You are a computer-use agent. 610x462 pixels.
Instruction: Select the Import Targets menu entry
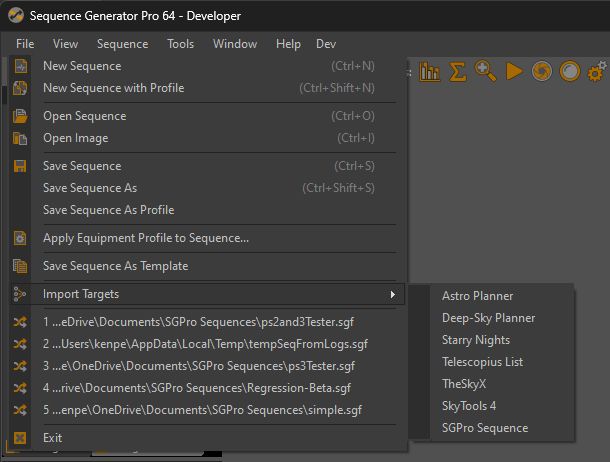pyautogui.click(x=207, y=294)
